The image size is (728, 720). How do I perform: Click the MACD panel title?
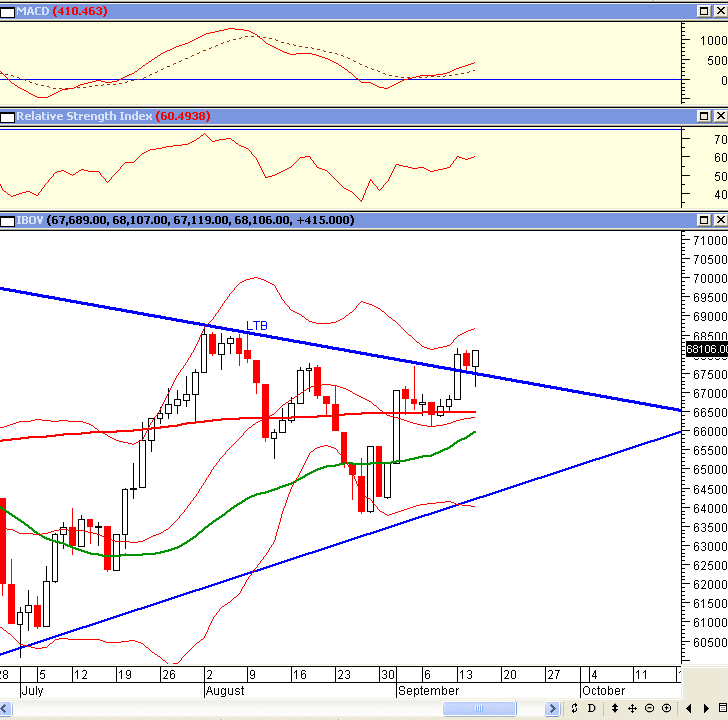pos(32,11)
